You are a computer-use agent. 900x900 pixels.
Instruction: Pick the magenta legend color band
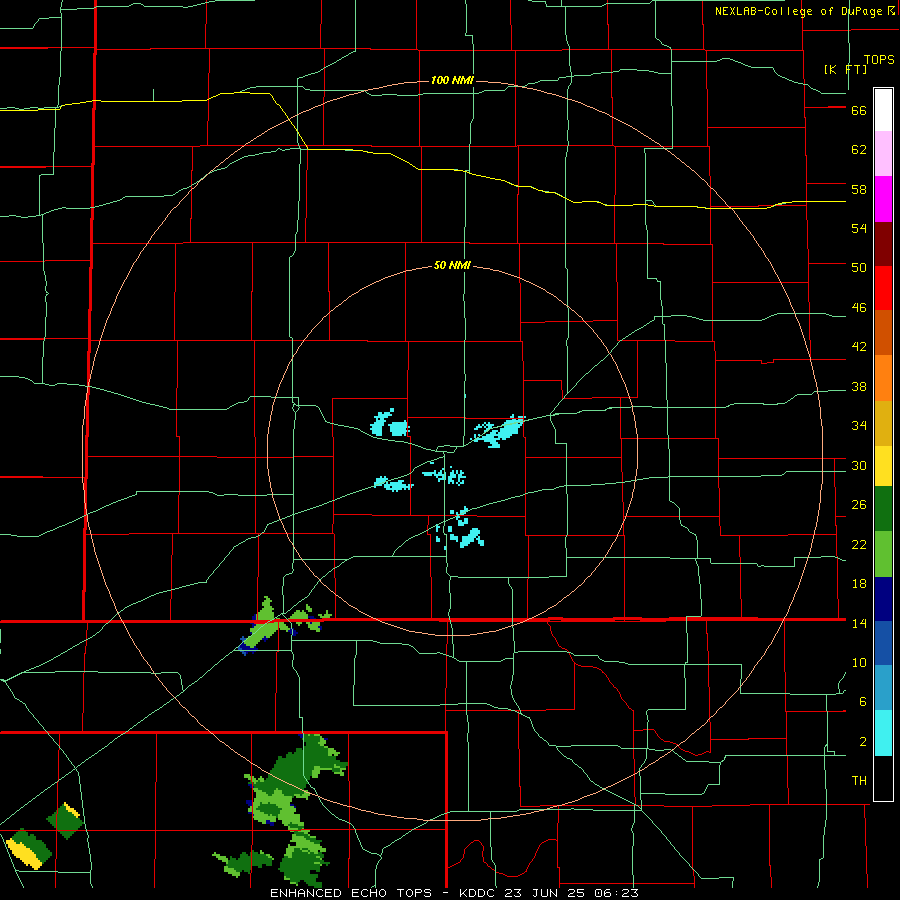coord(883,199)
